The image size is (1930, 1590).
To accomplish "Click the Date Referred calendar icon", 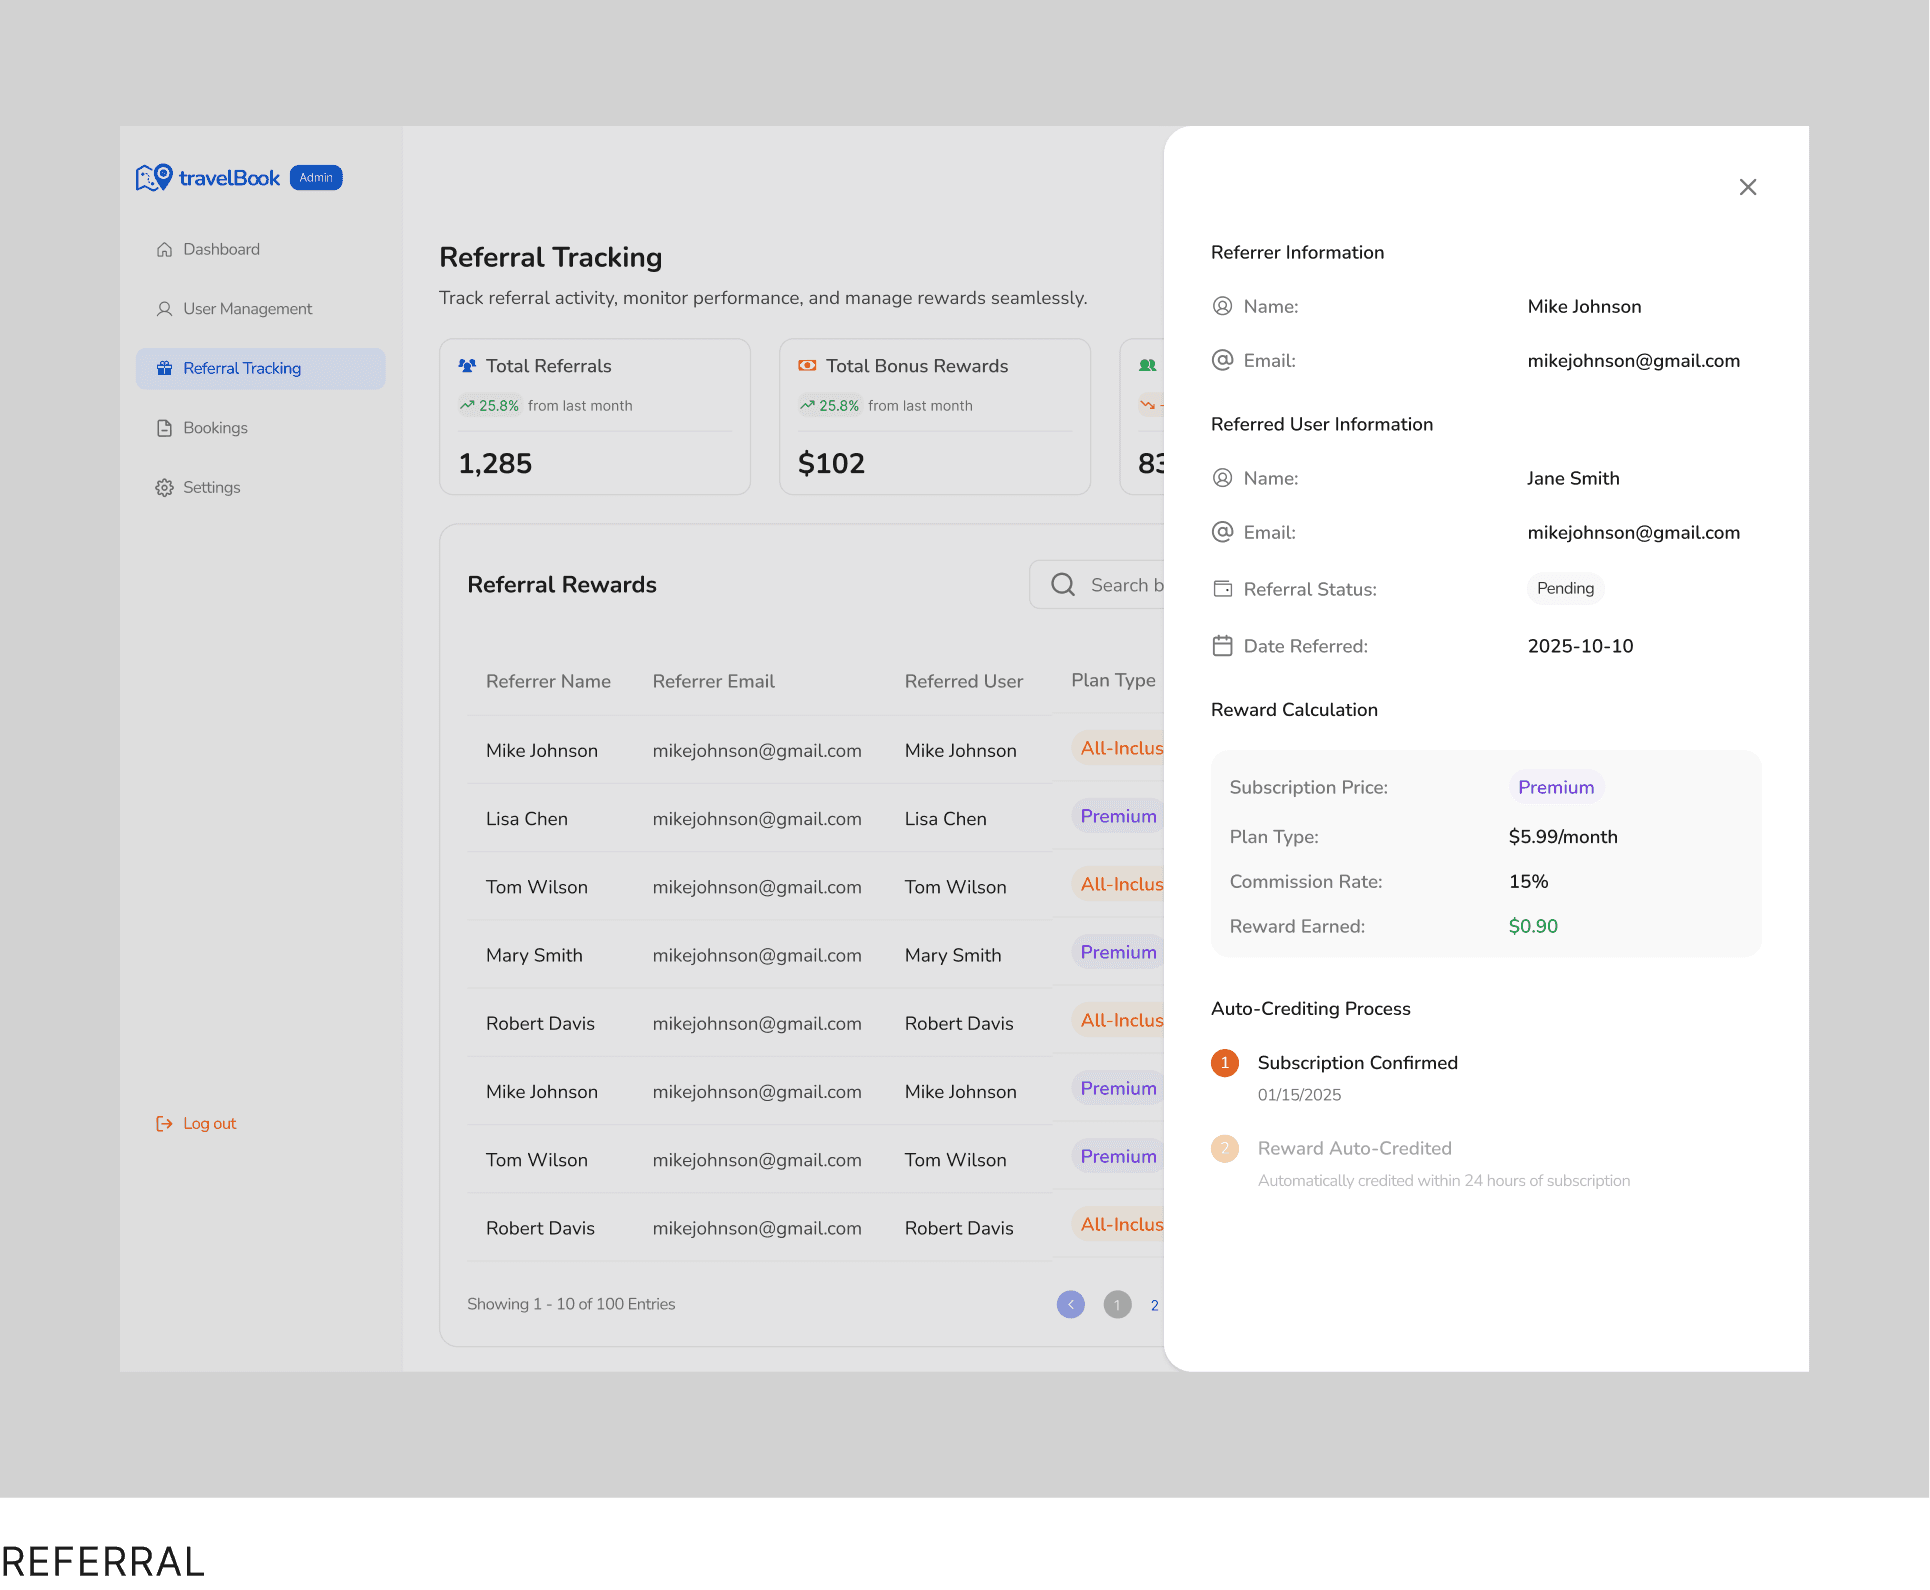I will pos(1222,646).
